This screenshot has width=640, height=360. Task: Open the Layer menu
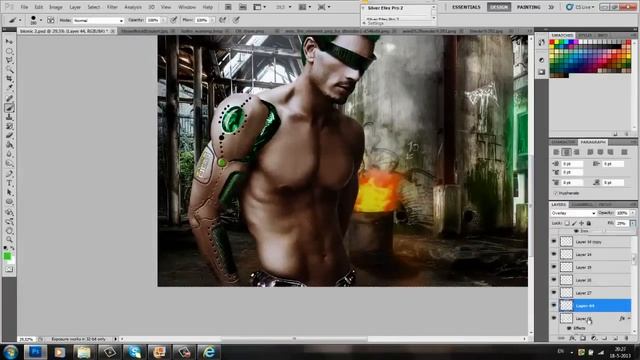click(75, 7)
